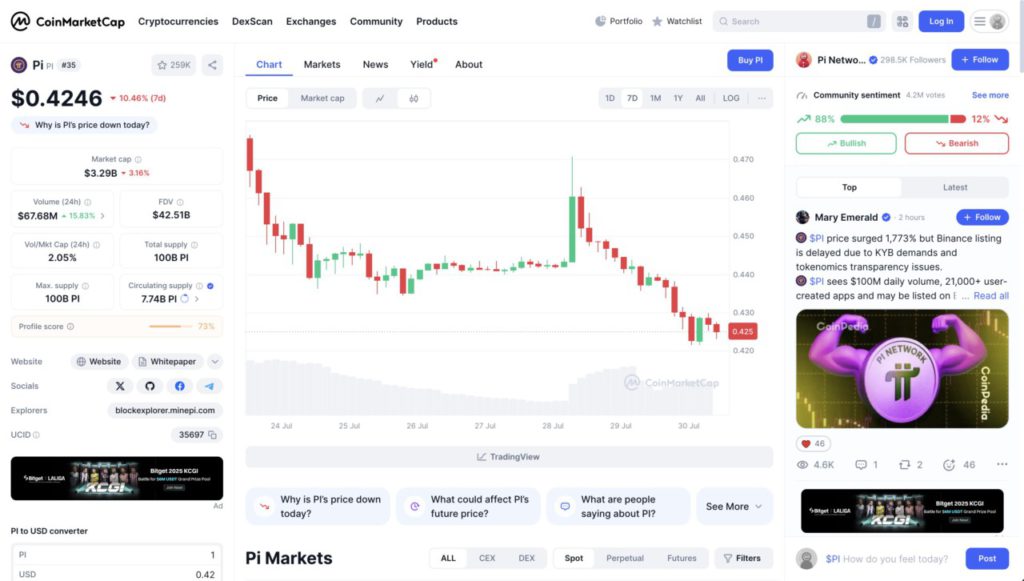Click the Buy Pi button
1024x581 pixels.
(x=750, y=60)
